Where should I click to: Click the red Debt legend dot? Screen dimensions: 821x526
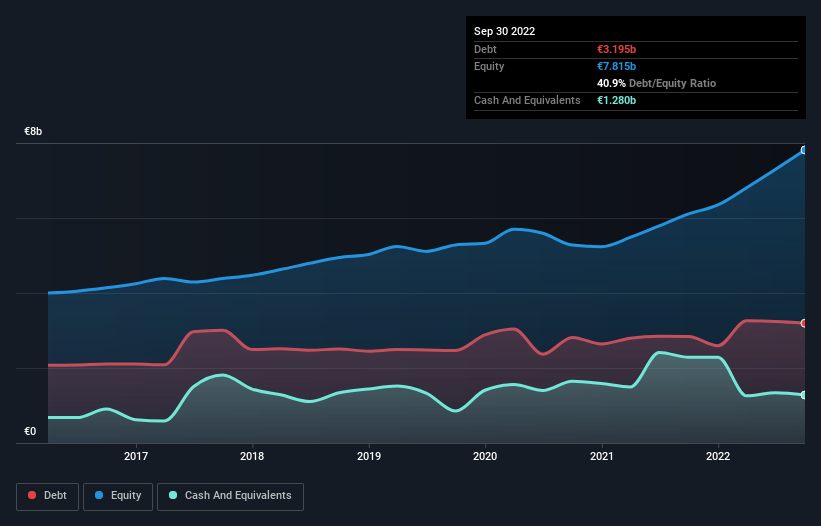coord(32,495)
